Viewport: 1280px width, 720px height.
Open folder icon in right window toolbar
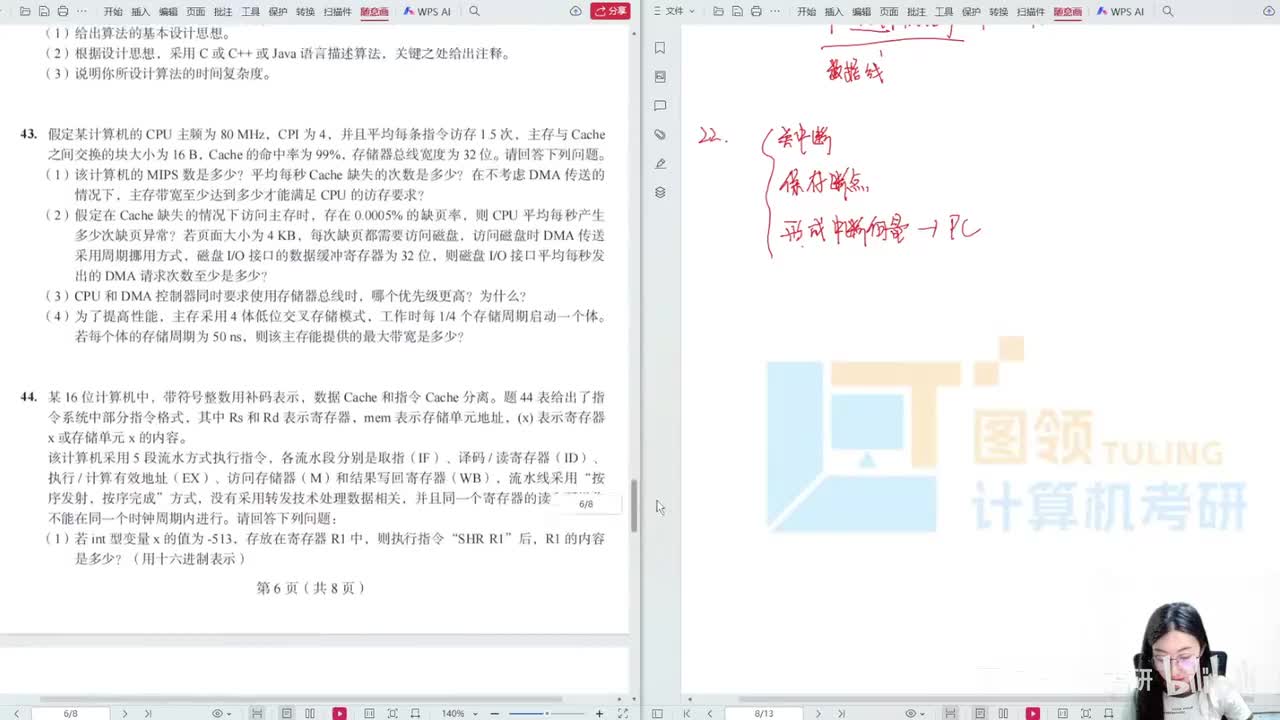718,11
